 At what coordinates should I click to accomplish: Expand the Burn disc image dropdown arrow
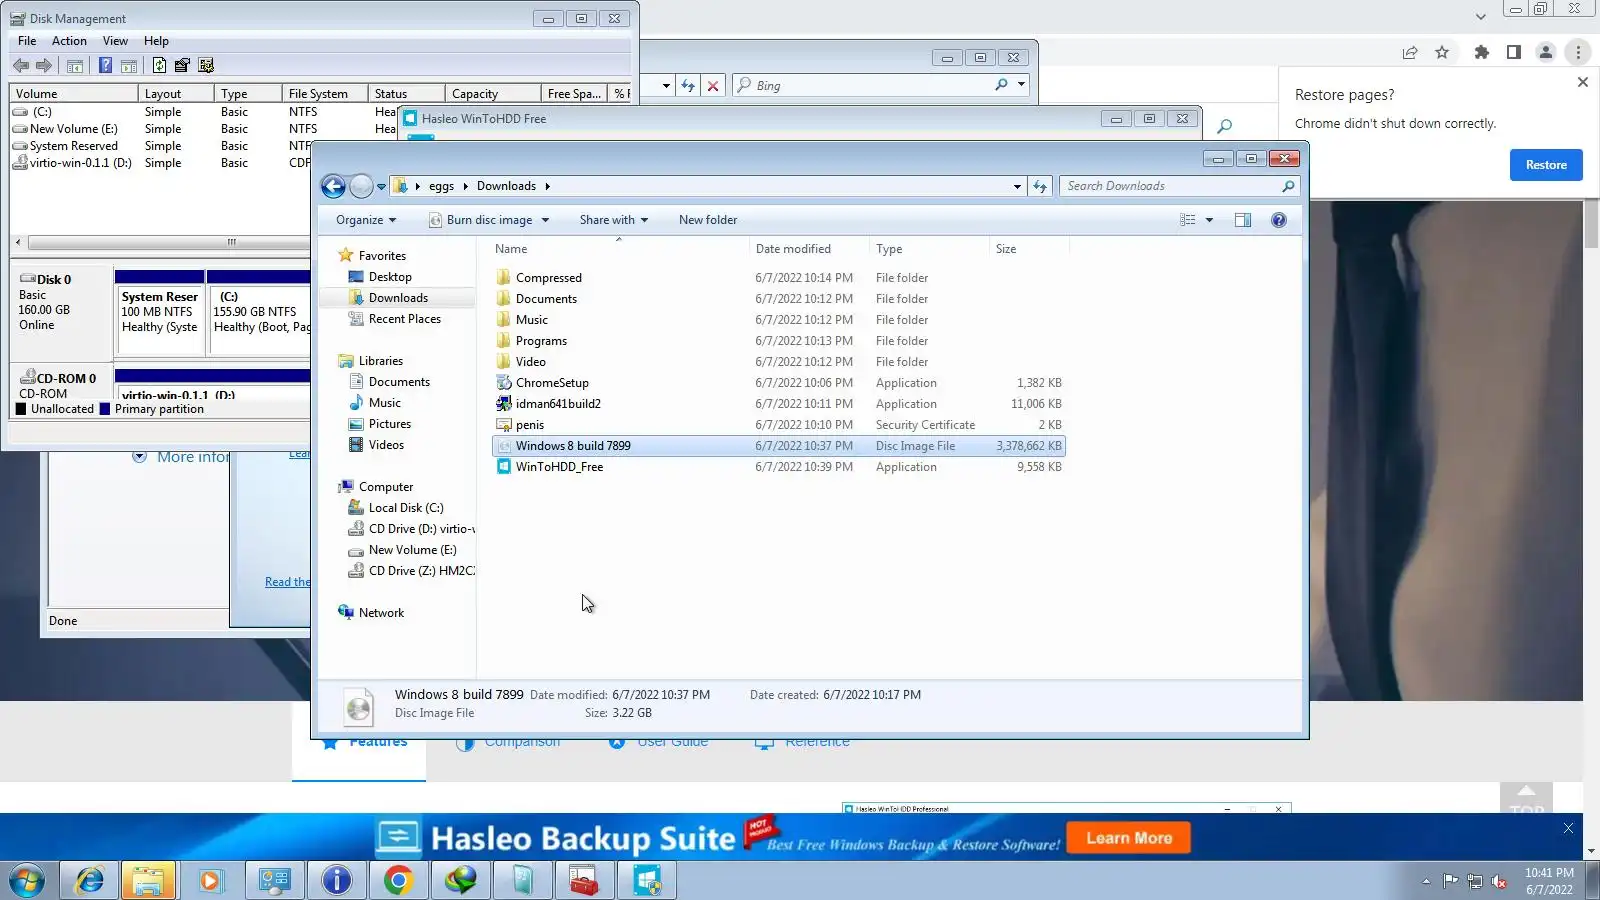point(545,220)
